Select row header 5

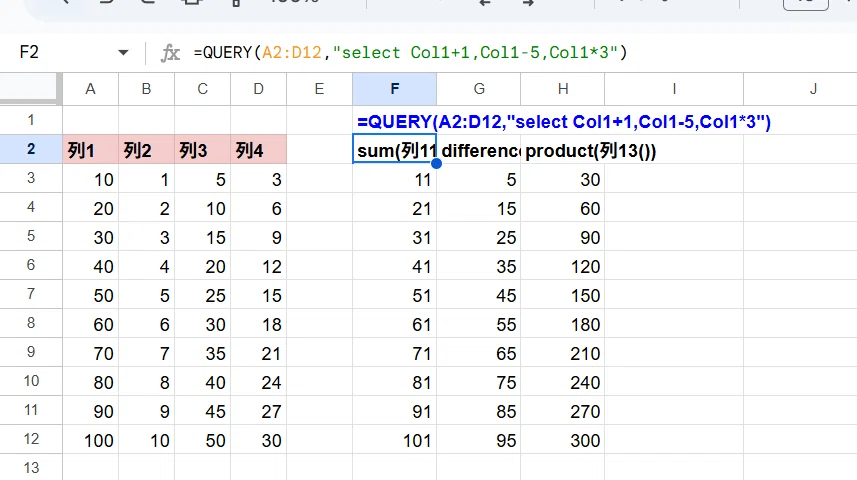(x=31, y=236)
